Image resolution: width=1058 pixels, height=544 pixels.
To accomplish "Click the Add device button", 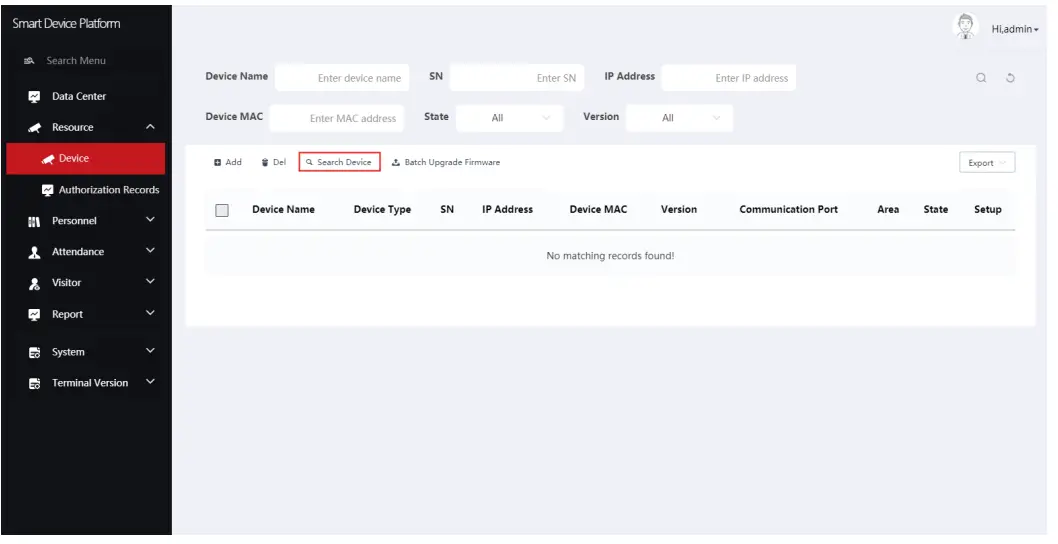I will pos(228,163).
